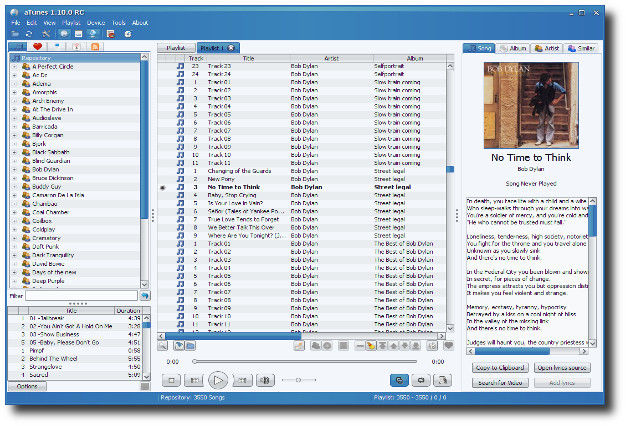Click the red statistics toolbar icon
The height and width of the screenshot is (426, 626).
pyautogui.click(x=111, y=34)
